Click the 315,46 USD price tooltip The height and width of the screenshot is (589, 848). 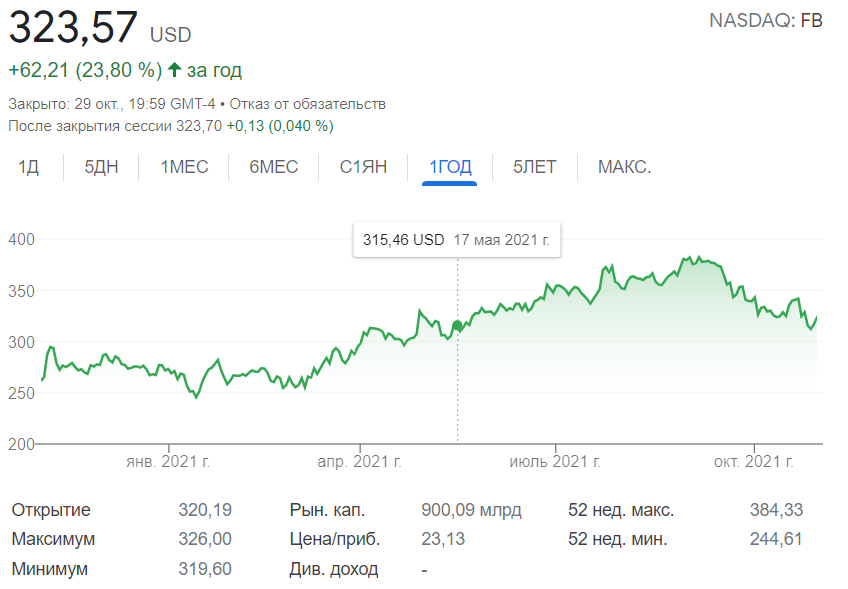457,240
